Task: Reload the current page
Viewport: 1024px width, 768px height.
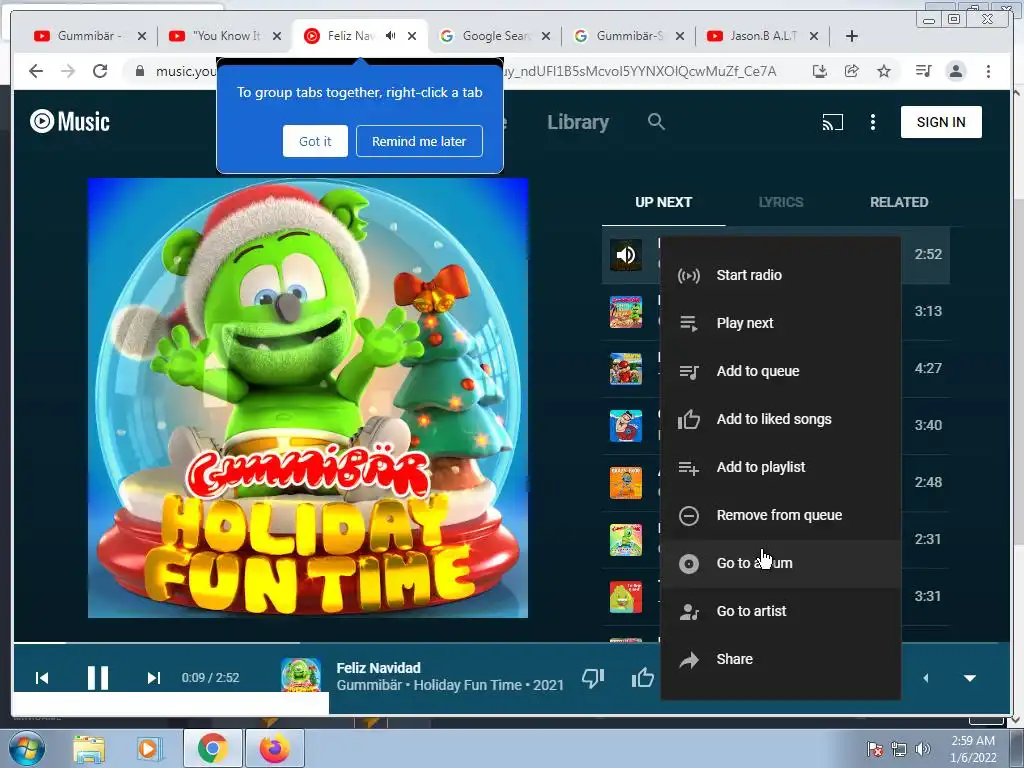Action: tap(100, 71)
